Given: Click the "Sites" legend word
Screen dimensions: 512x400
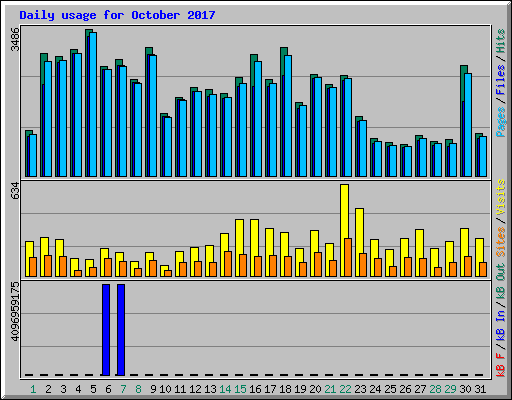Looking at the screenshot, I should click(x=501, y=242).
